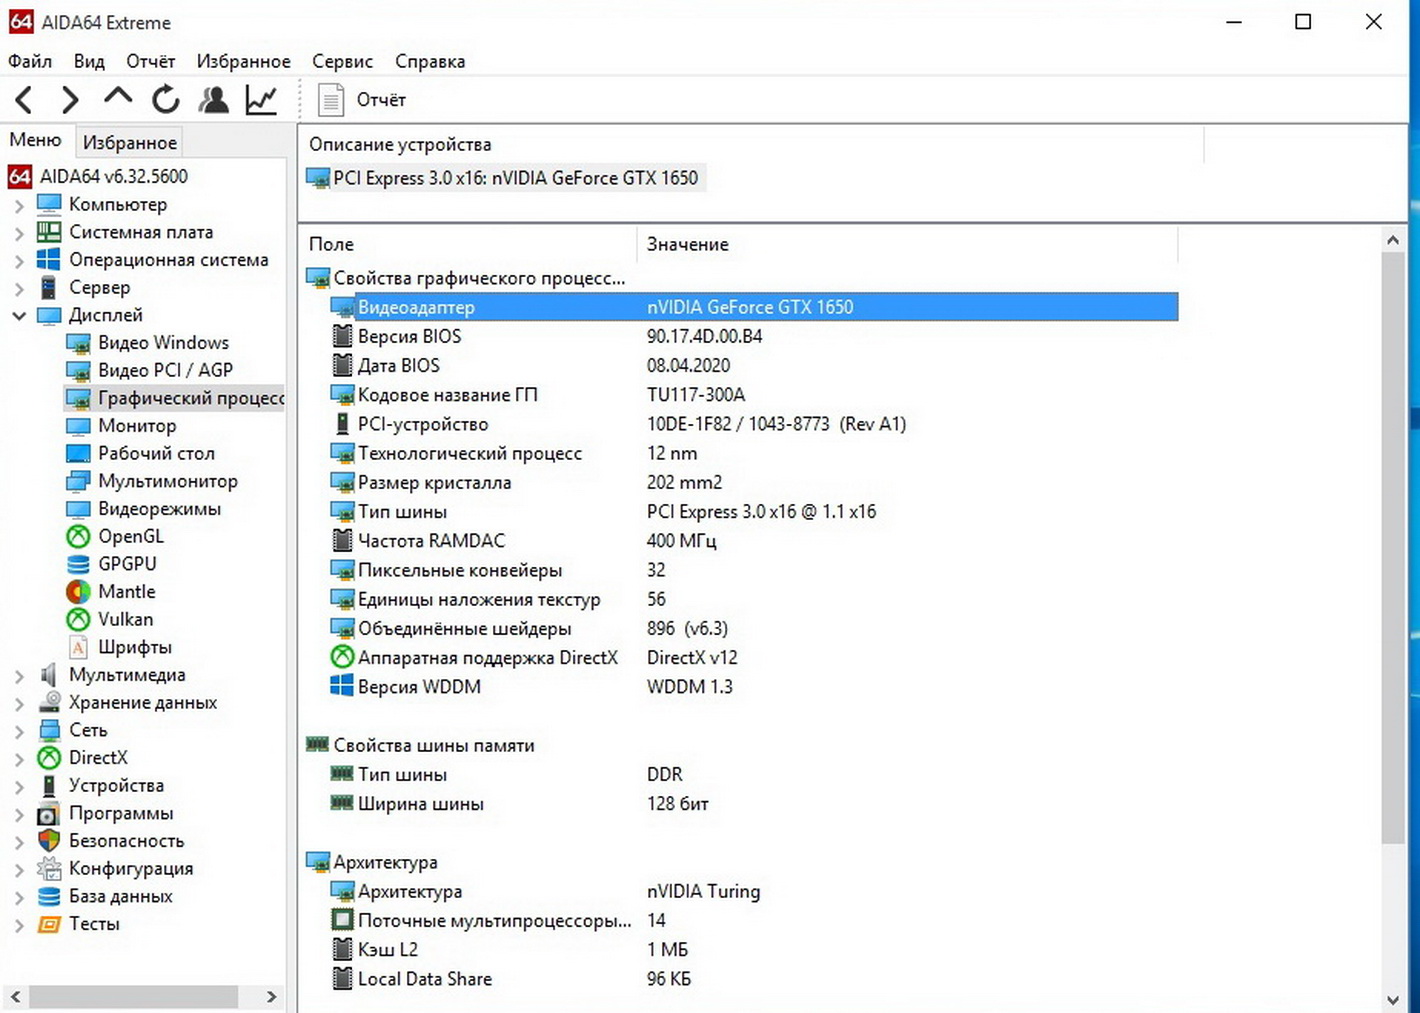Image resolution: width=1420 pixels, height=1013 pixels.
Task: Select Видео PCI / AGP item
Action: pos(150,370)
